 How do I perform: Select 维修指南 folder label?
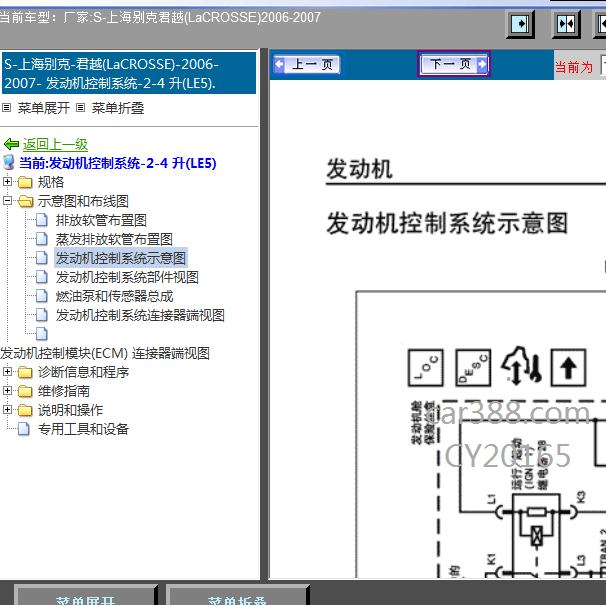point(64,391)
